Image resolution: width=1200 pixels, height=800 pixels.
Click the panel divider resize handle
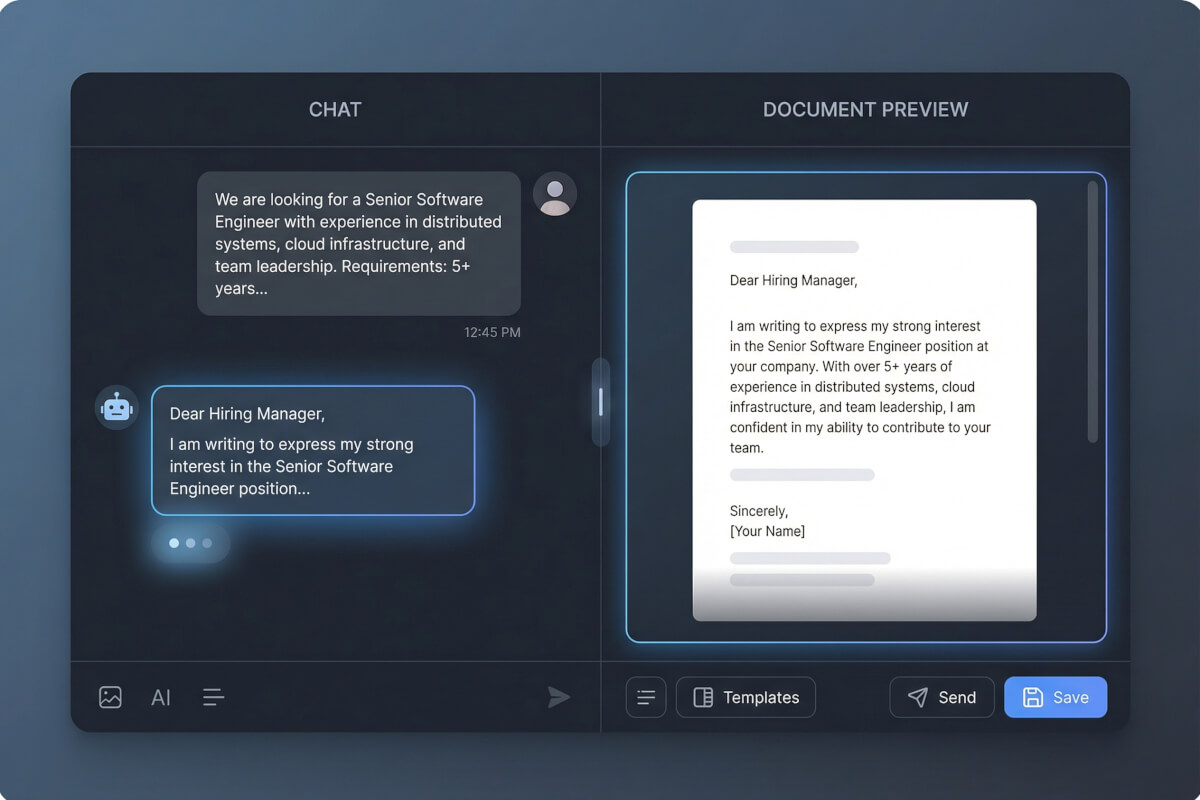tap(600, 402)
